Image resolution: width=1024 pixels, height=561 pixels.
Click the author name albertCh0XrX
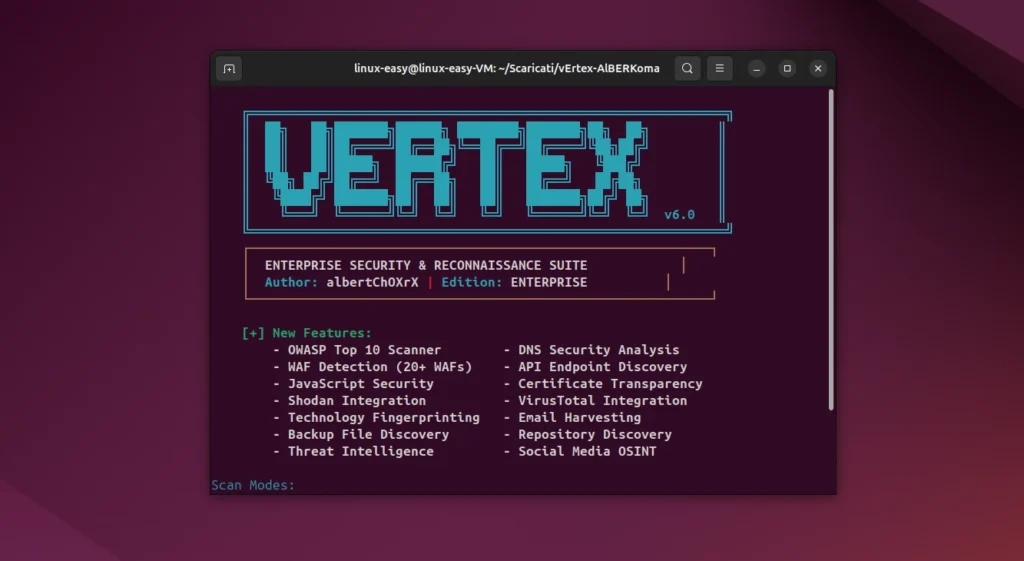pos(372,282)
